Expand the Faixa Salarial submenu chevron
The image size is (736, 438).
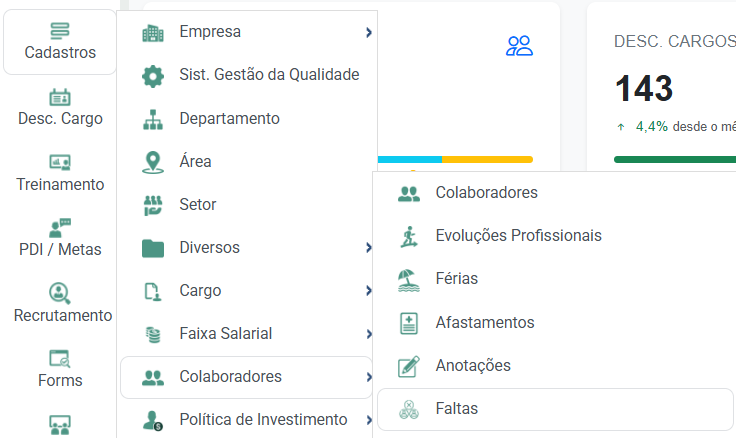(x=369, y=334)
